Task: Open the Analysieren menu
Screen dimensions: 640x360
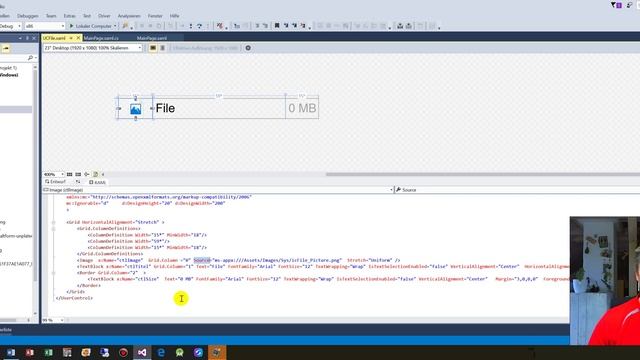Action: (129, 16)
